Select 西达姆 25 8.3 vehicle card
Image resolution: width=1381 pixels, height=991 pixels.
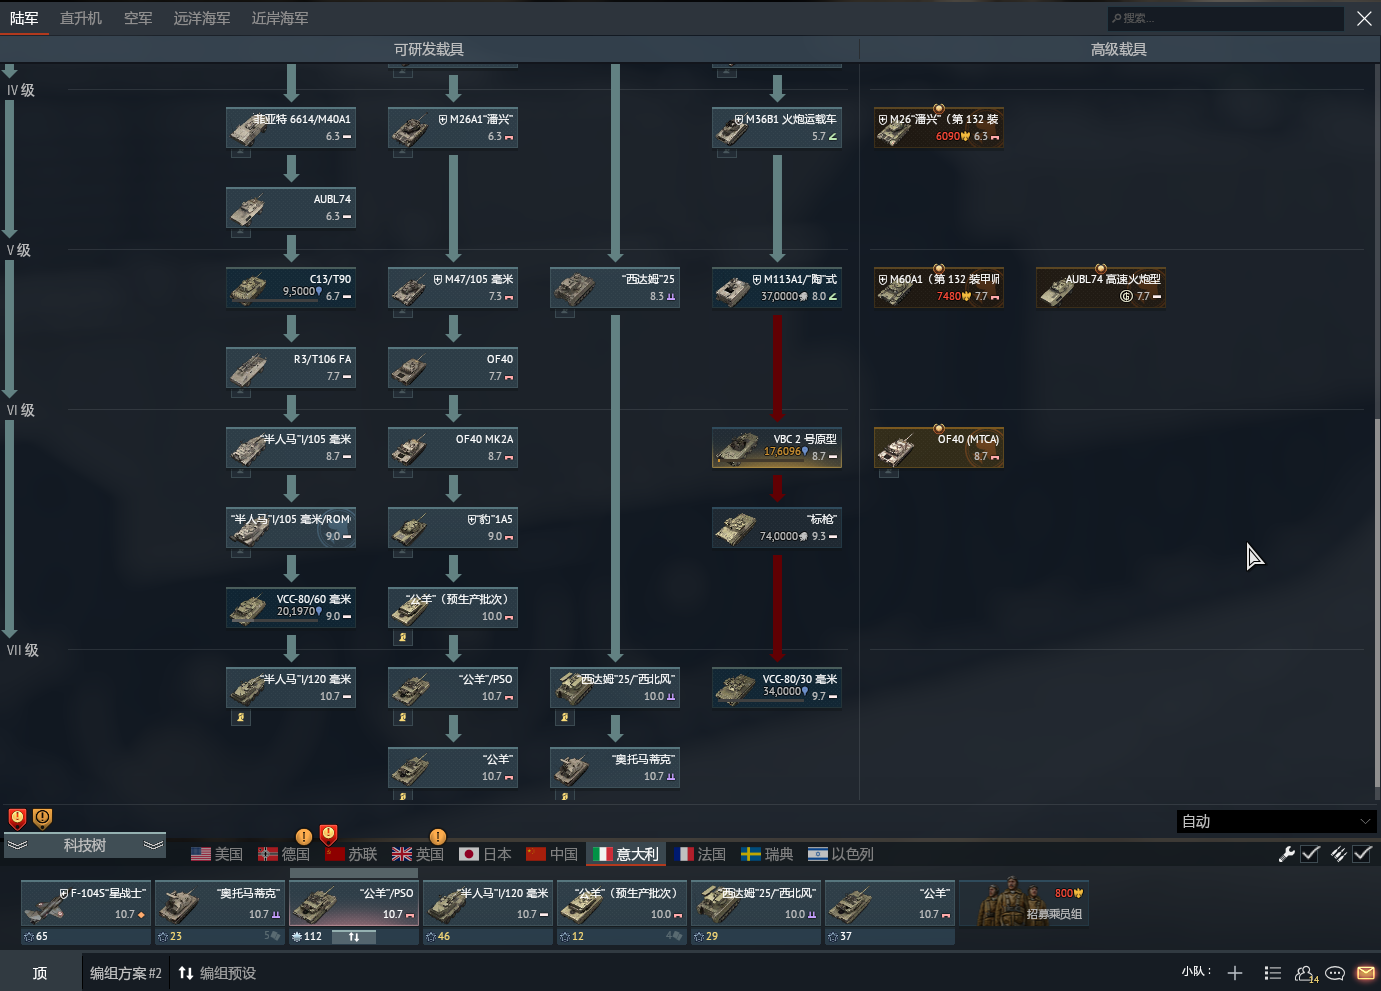pos(615,288)
